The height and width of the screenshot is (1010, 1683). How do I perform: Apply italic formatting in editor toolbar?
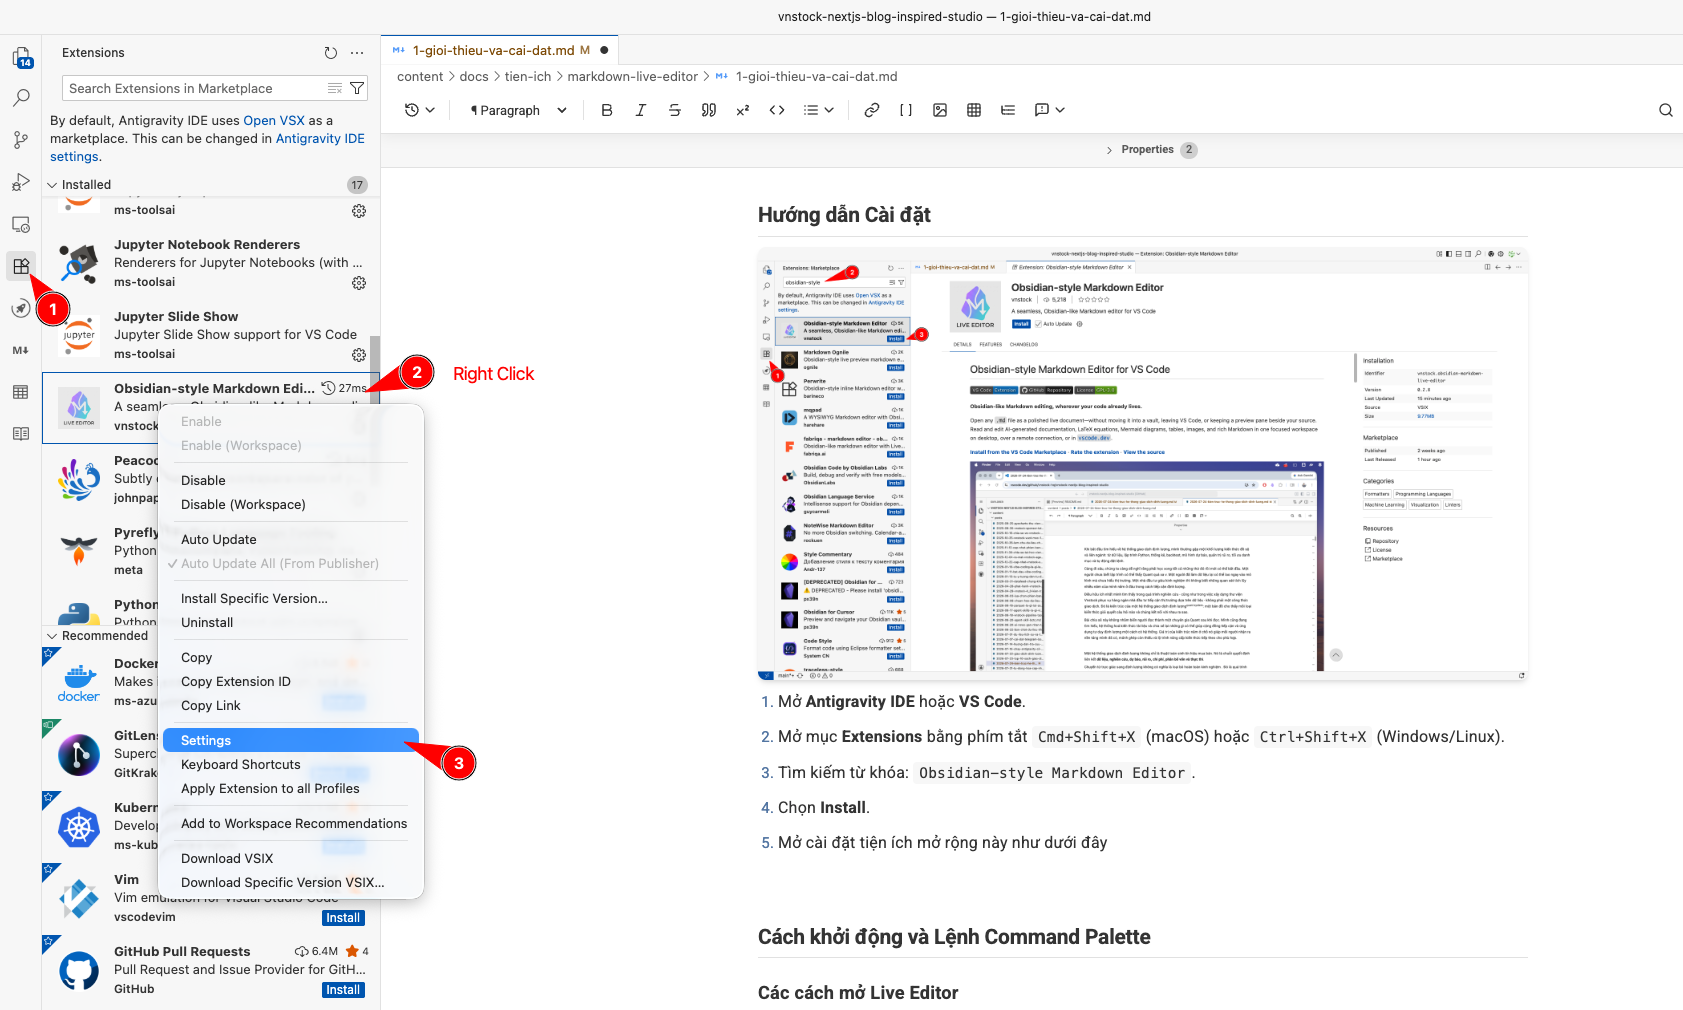point(641,110)
